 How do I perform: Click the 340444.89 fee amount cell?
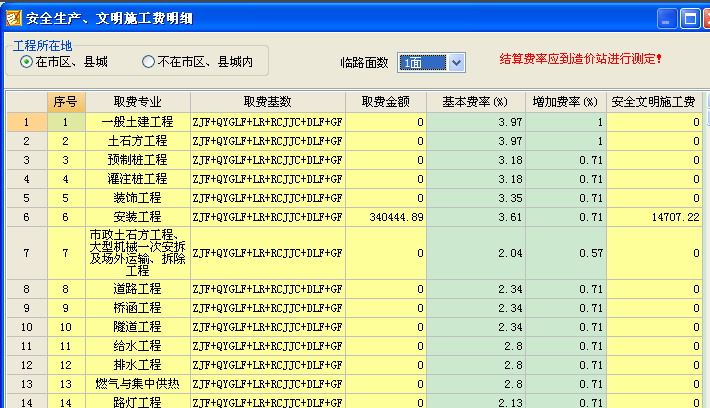(385, 217)
